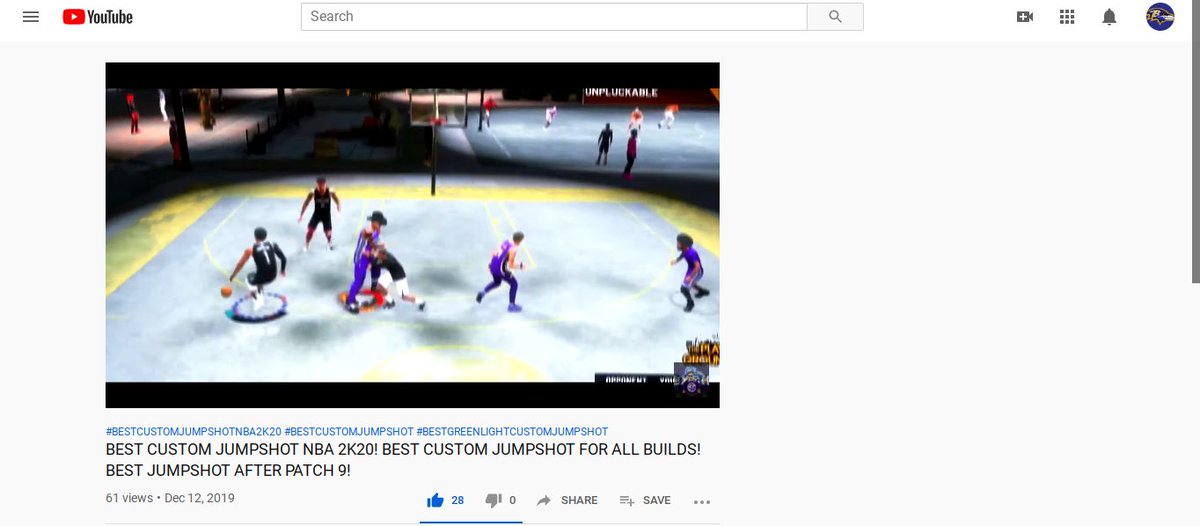Like the video with thumbs up
The width and height of the screenshot is (1200, 526).
pos(435,500)
